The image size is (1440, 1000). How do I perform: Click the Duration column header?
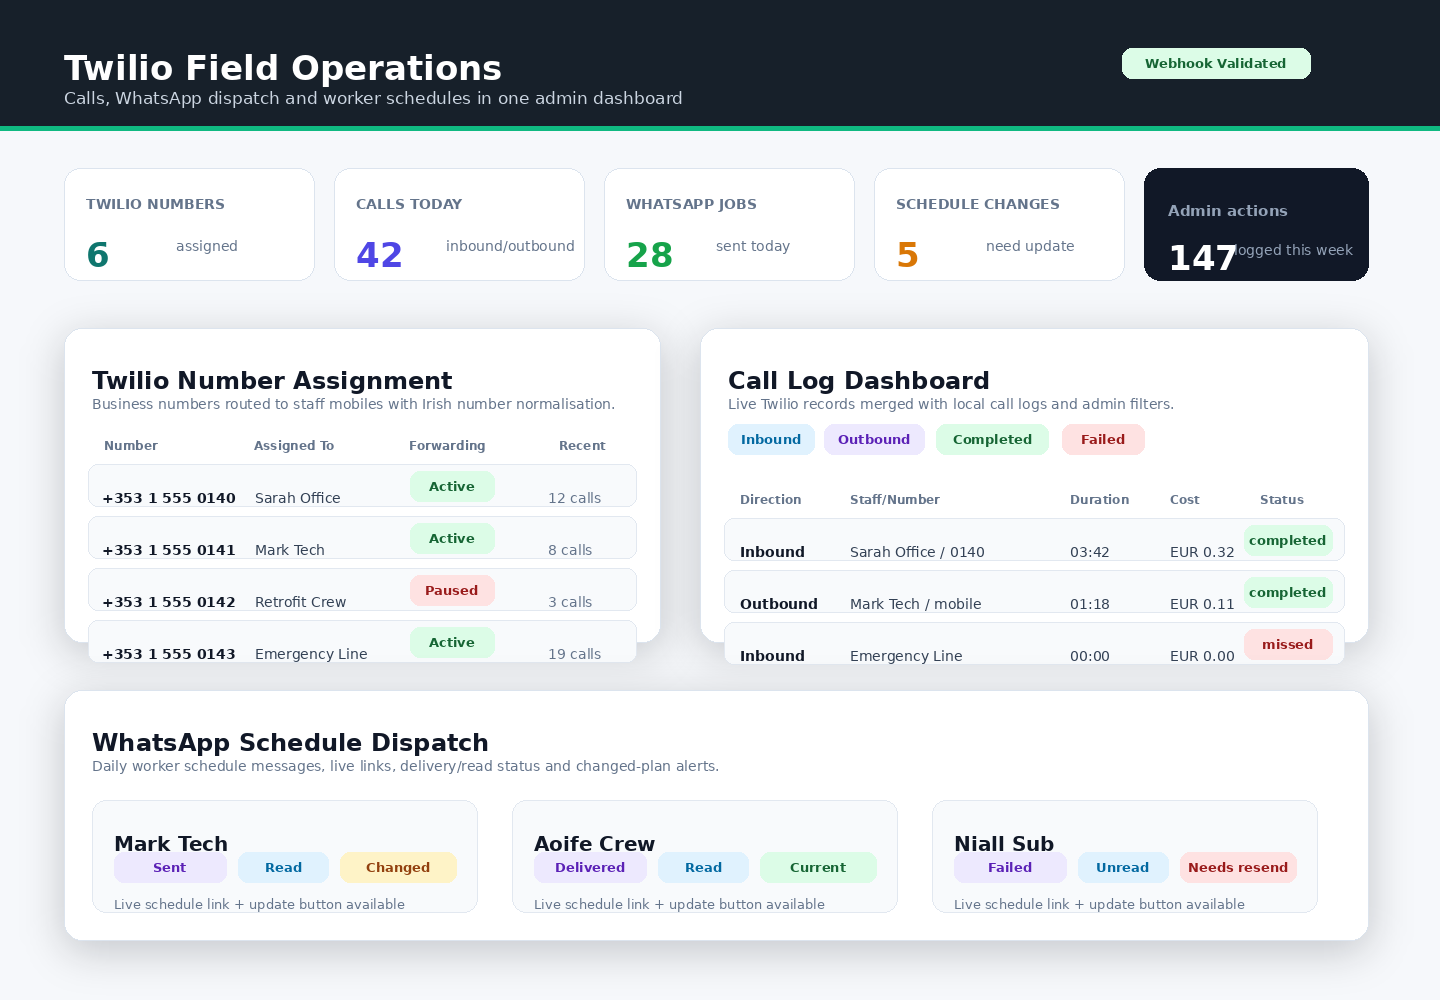click(1100, 500)
